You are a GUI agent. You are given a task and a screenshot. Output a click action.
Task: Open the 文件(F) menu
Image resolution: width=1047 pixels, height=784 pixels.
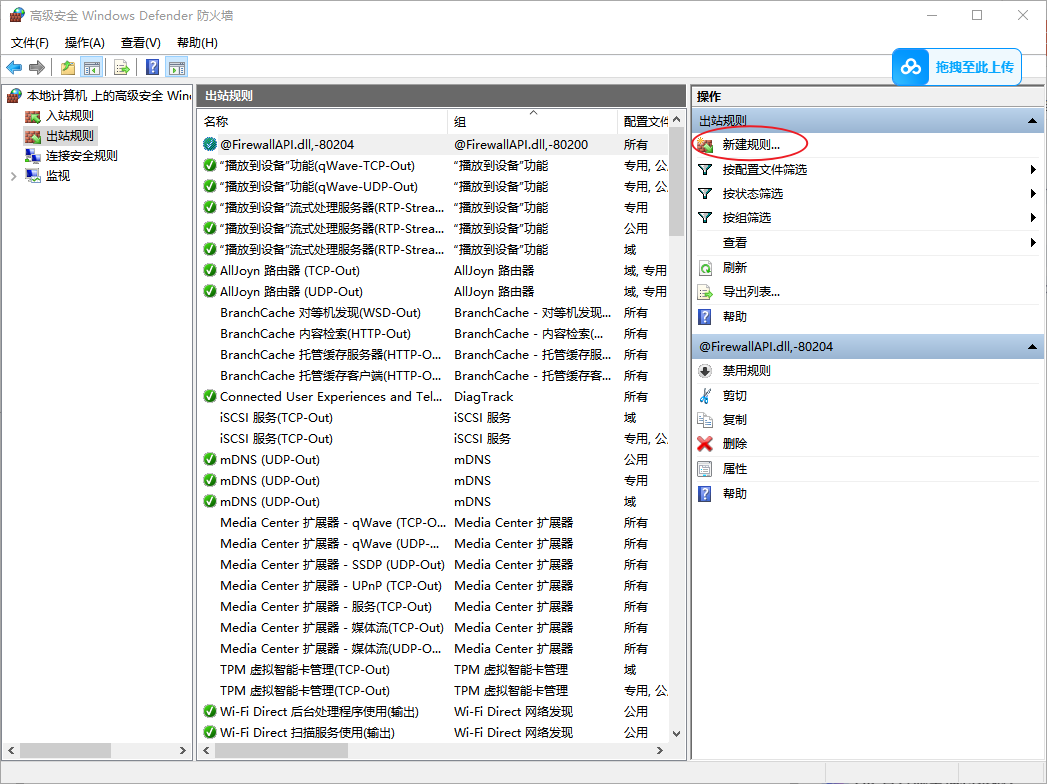[29, 43]
